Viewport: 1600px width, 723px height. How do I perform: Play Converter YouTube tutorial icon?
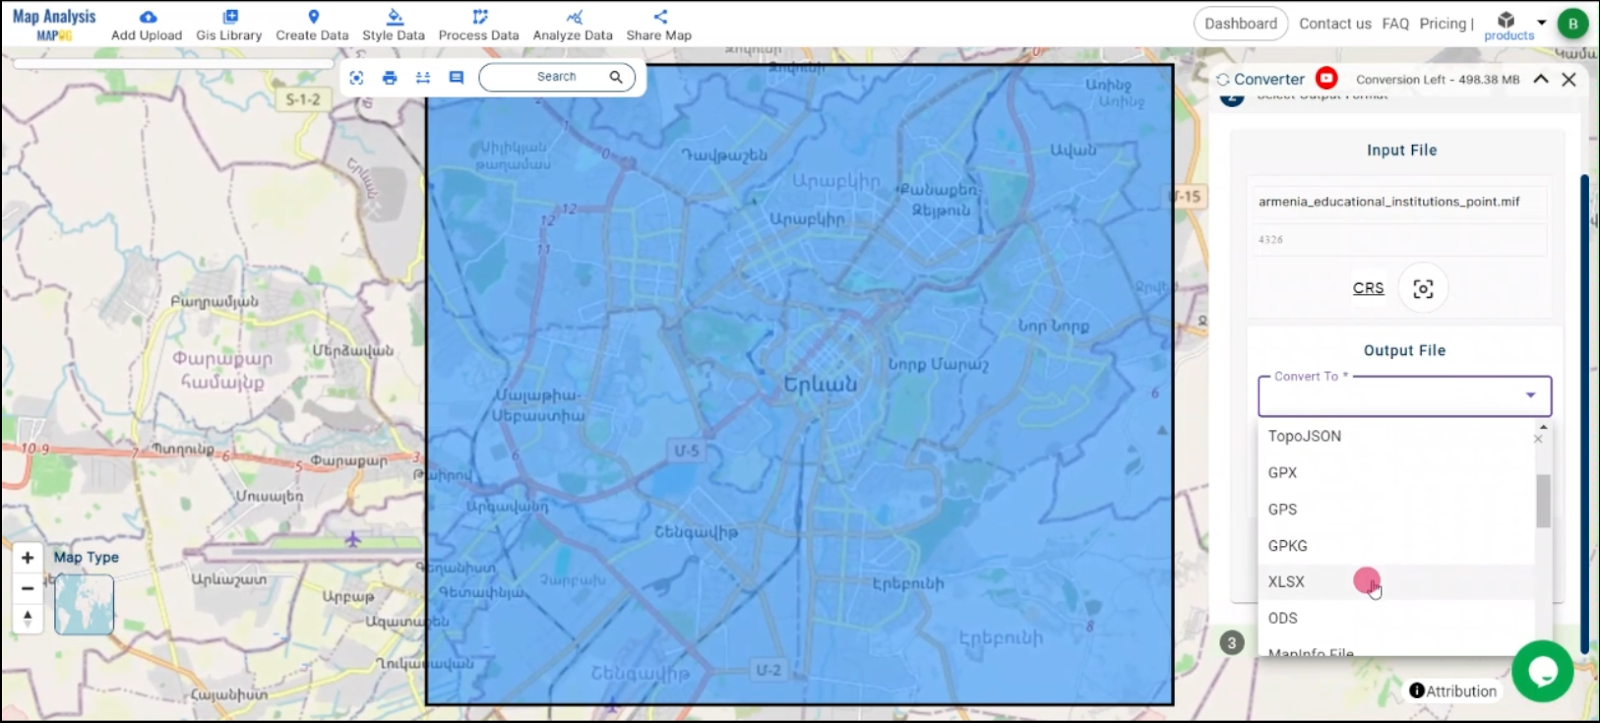(1327, 78)
